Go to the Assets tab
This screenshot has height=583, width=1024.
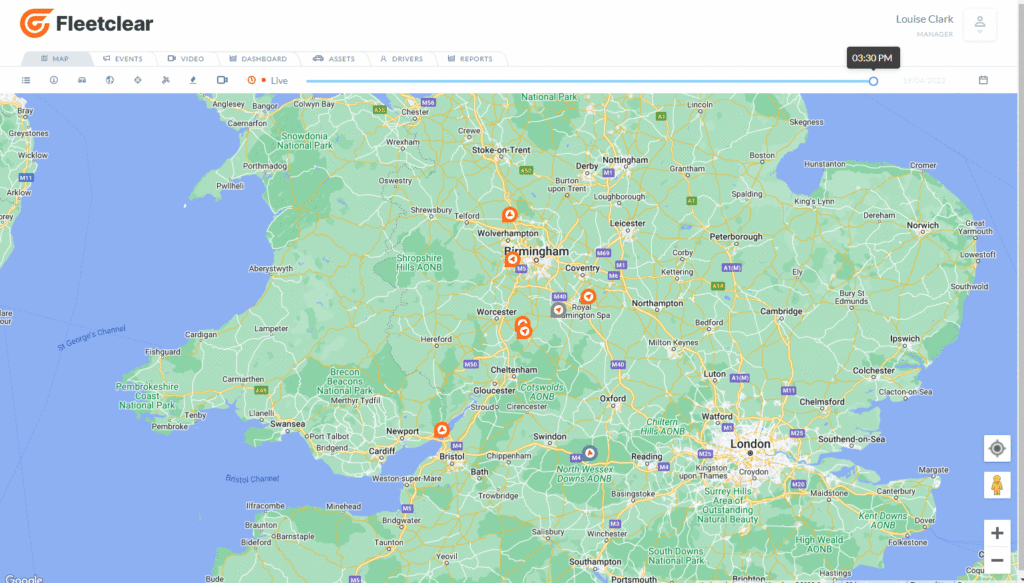(x=334, y=59)
